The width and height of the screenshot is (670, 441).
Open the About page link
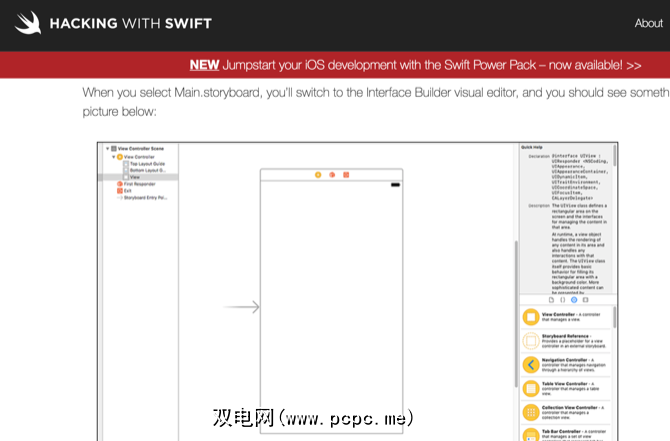tap(648, 23)
